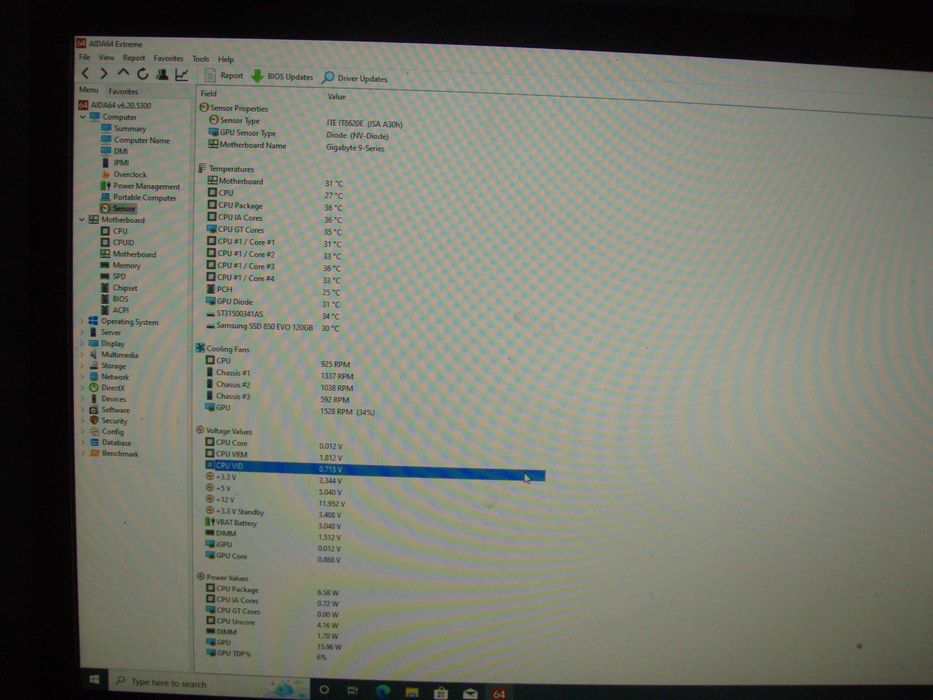The height and width of the screenshot is (700, 933).
Task: Click the taskbar search box
Action: (x=209, y=684)
